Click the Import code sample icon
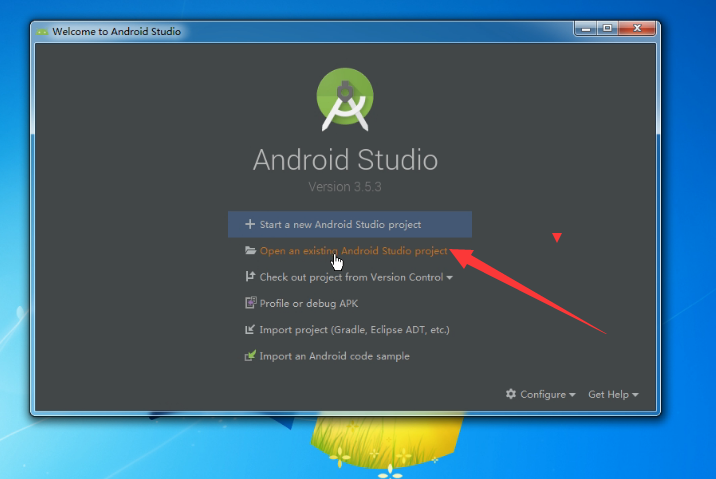This screenshot has width=716, height=479. point(250,355)
